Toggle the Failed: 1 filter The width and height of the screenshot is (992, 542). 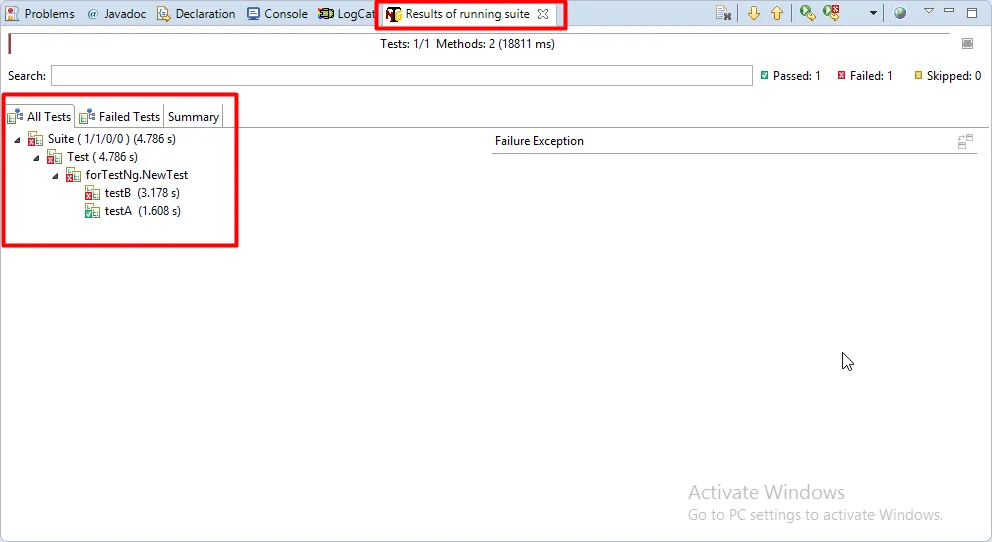pyautogui.click(x=865, y=76)
